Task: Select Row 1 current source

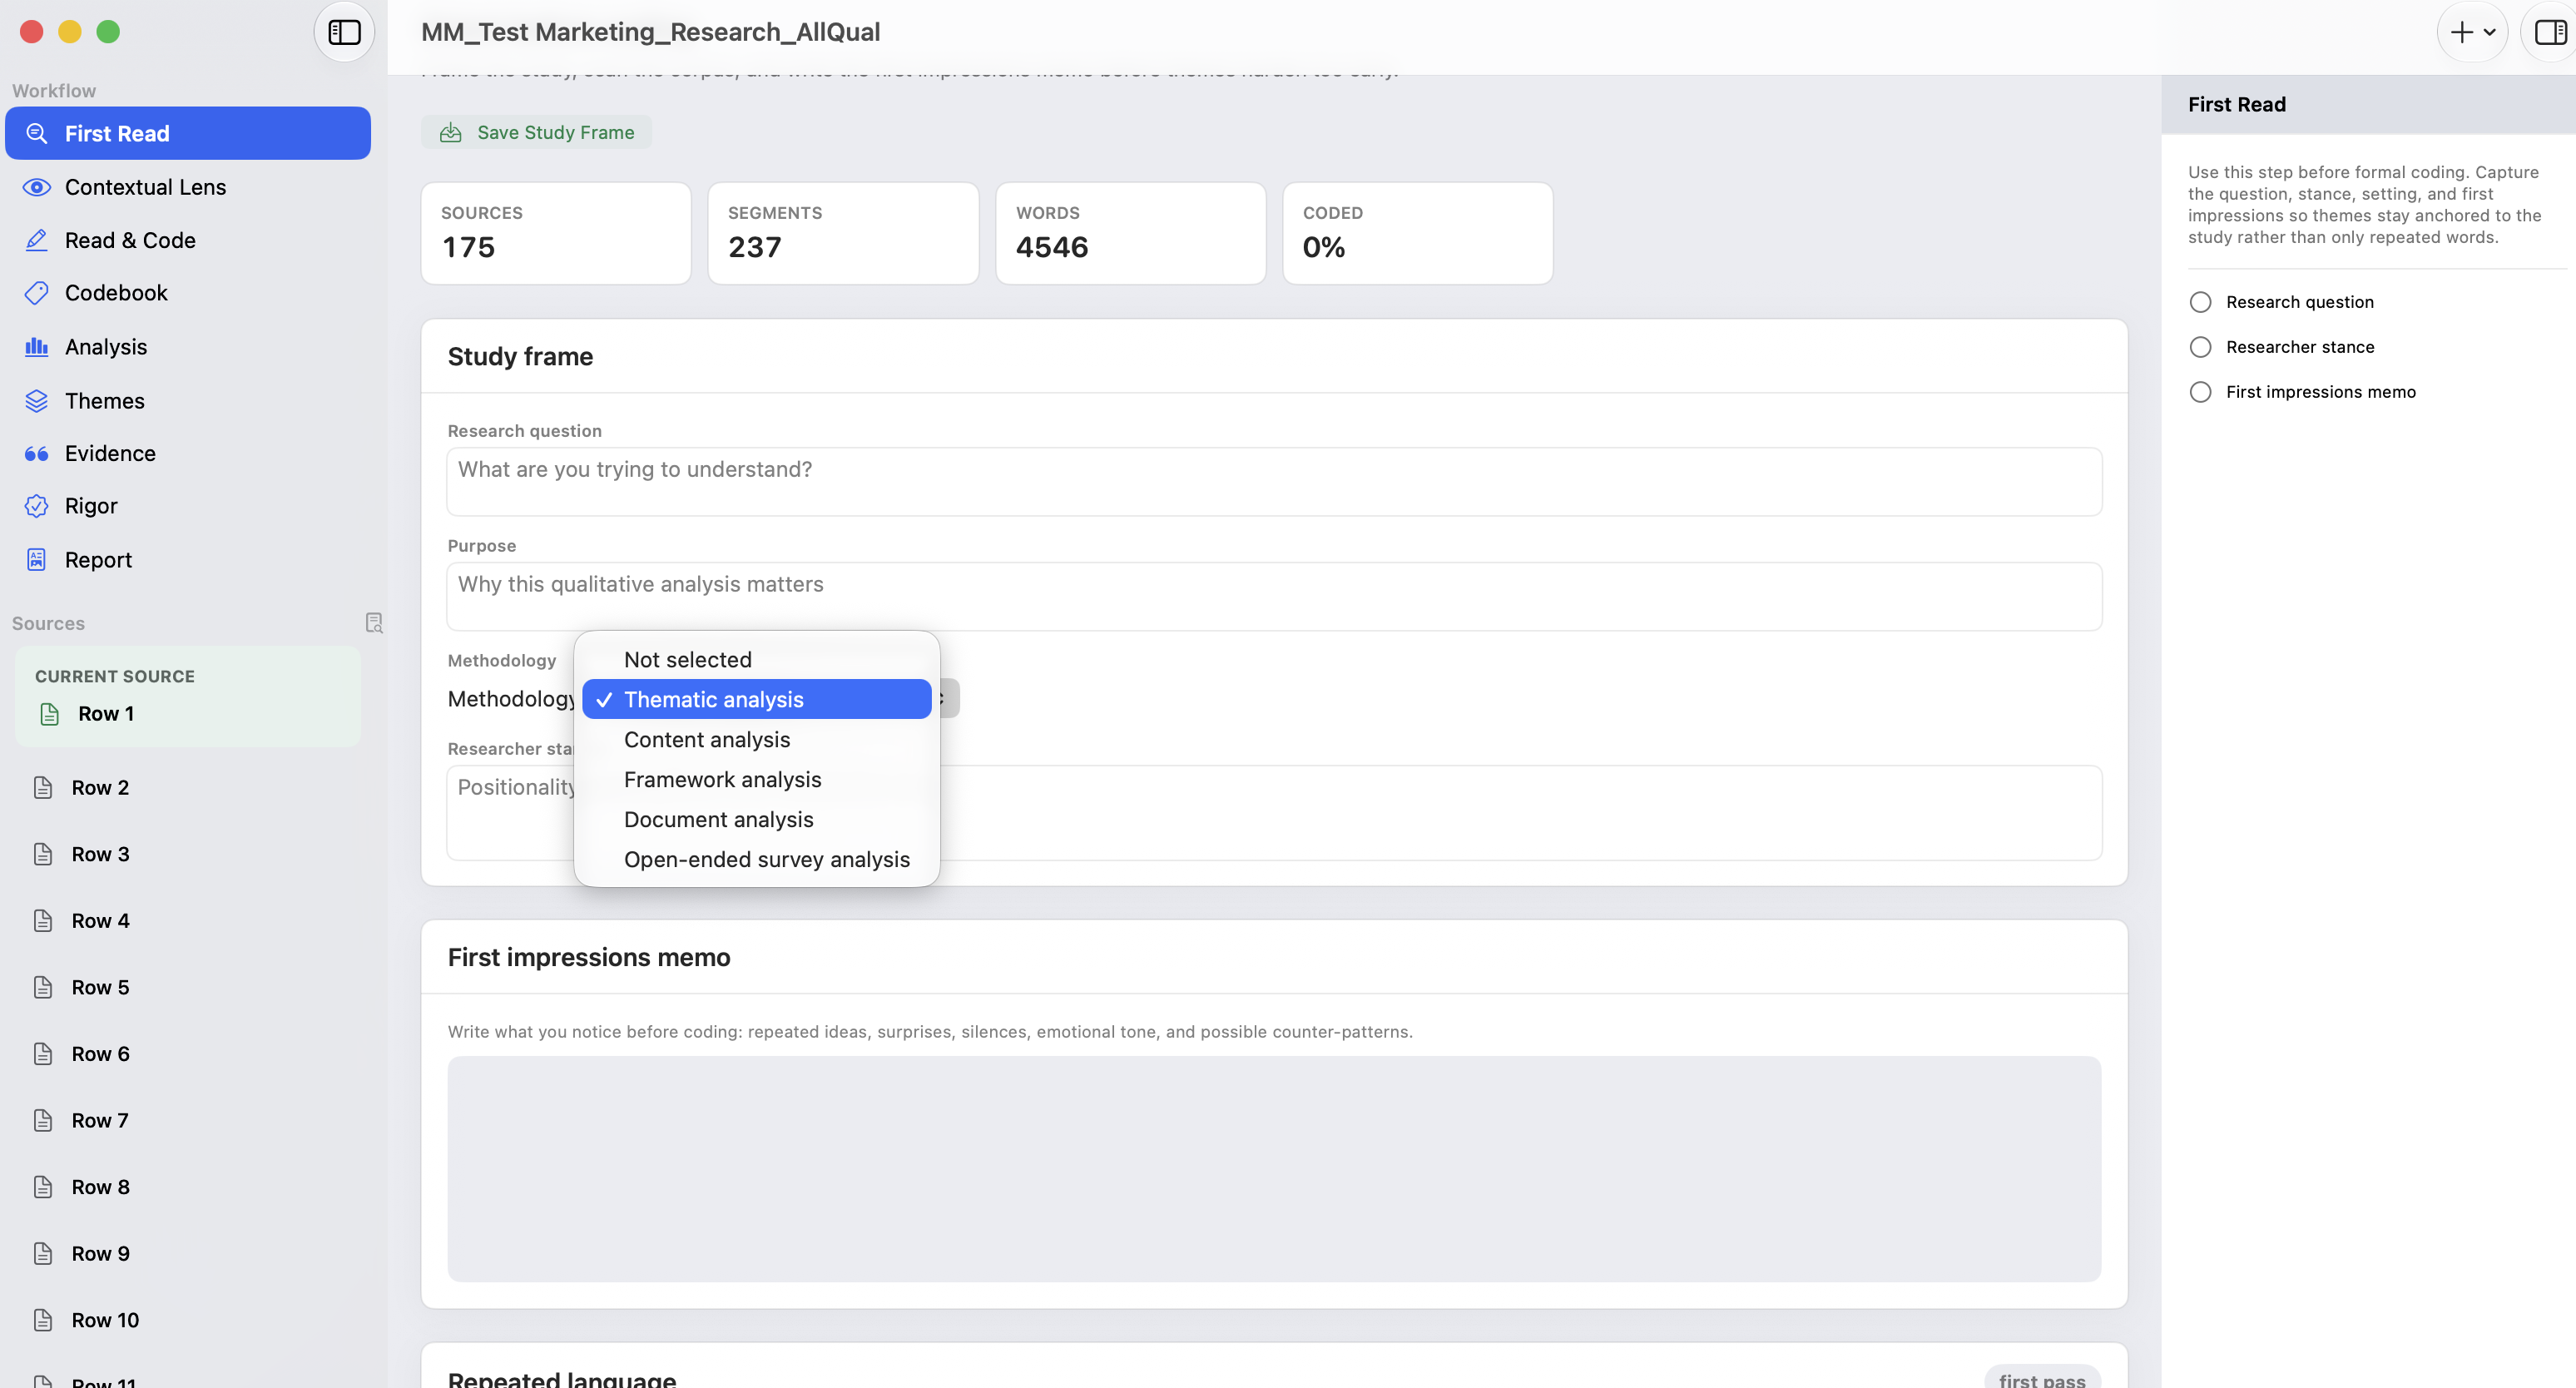Action: (x=188, y=697)
